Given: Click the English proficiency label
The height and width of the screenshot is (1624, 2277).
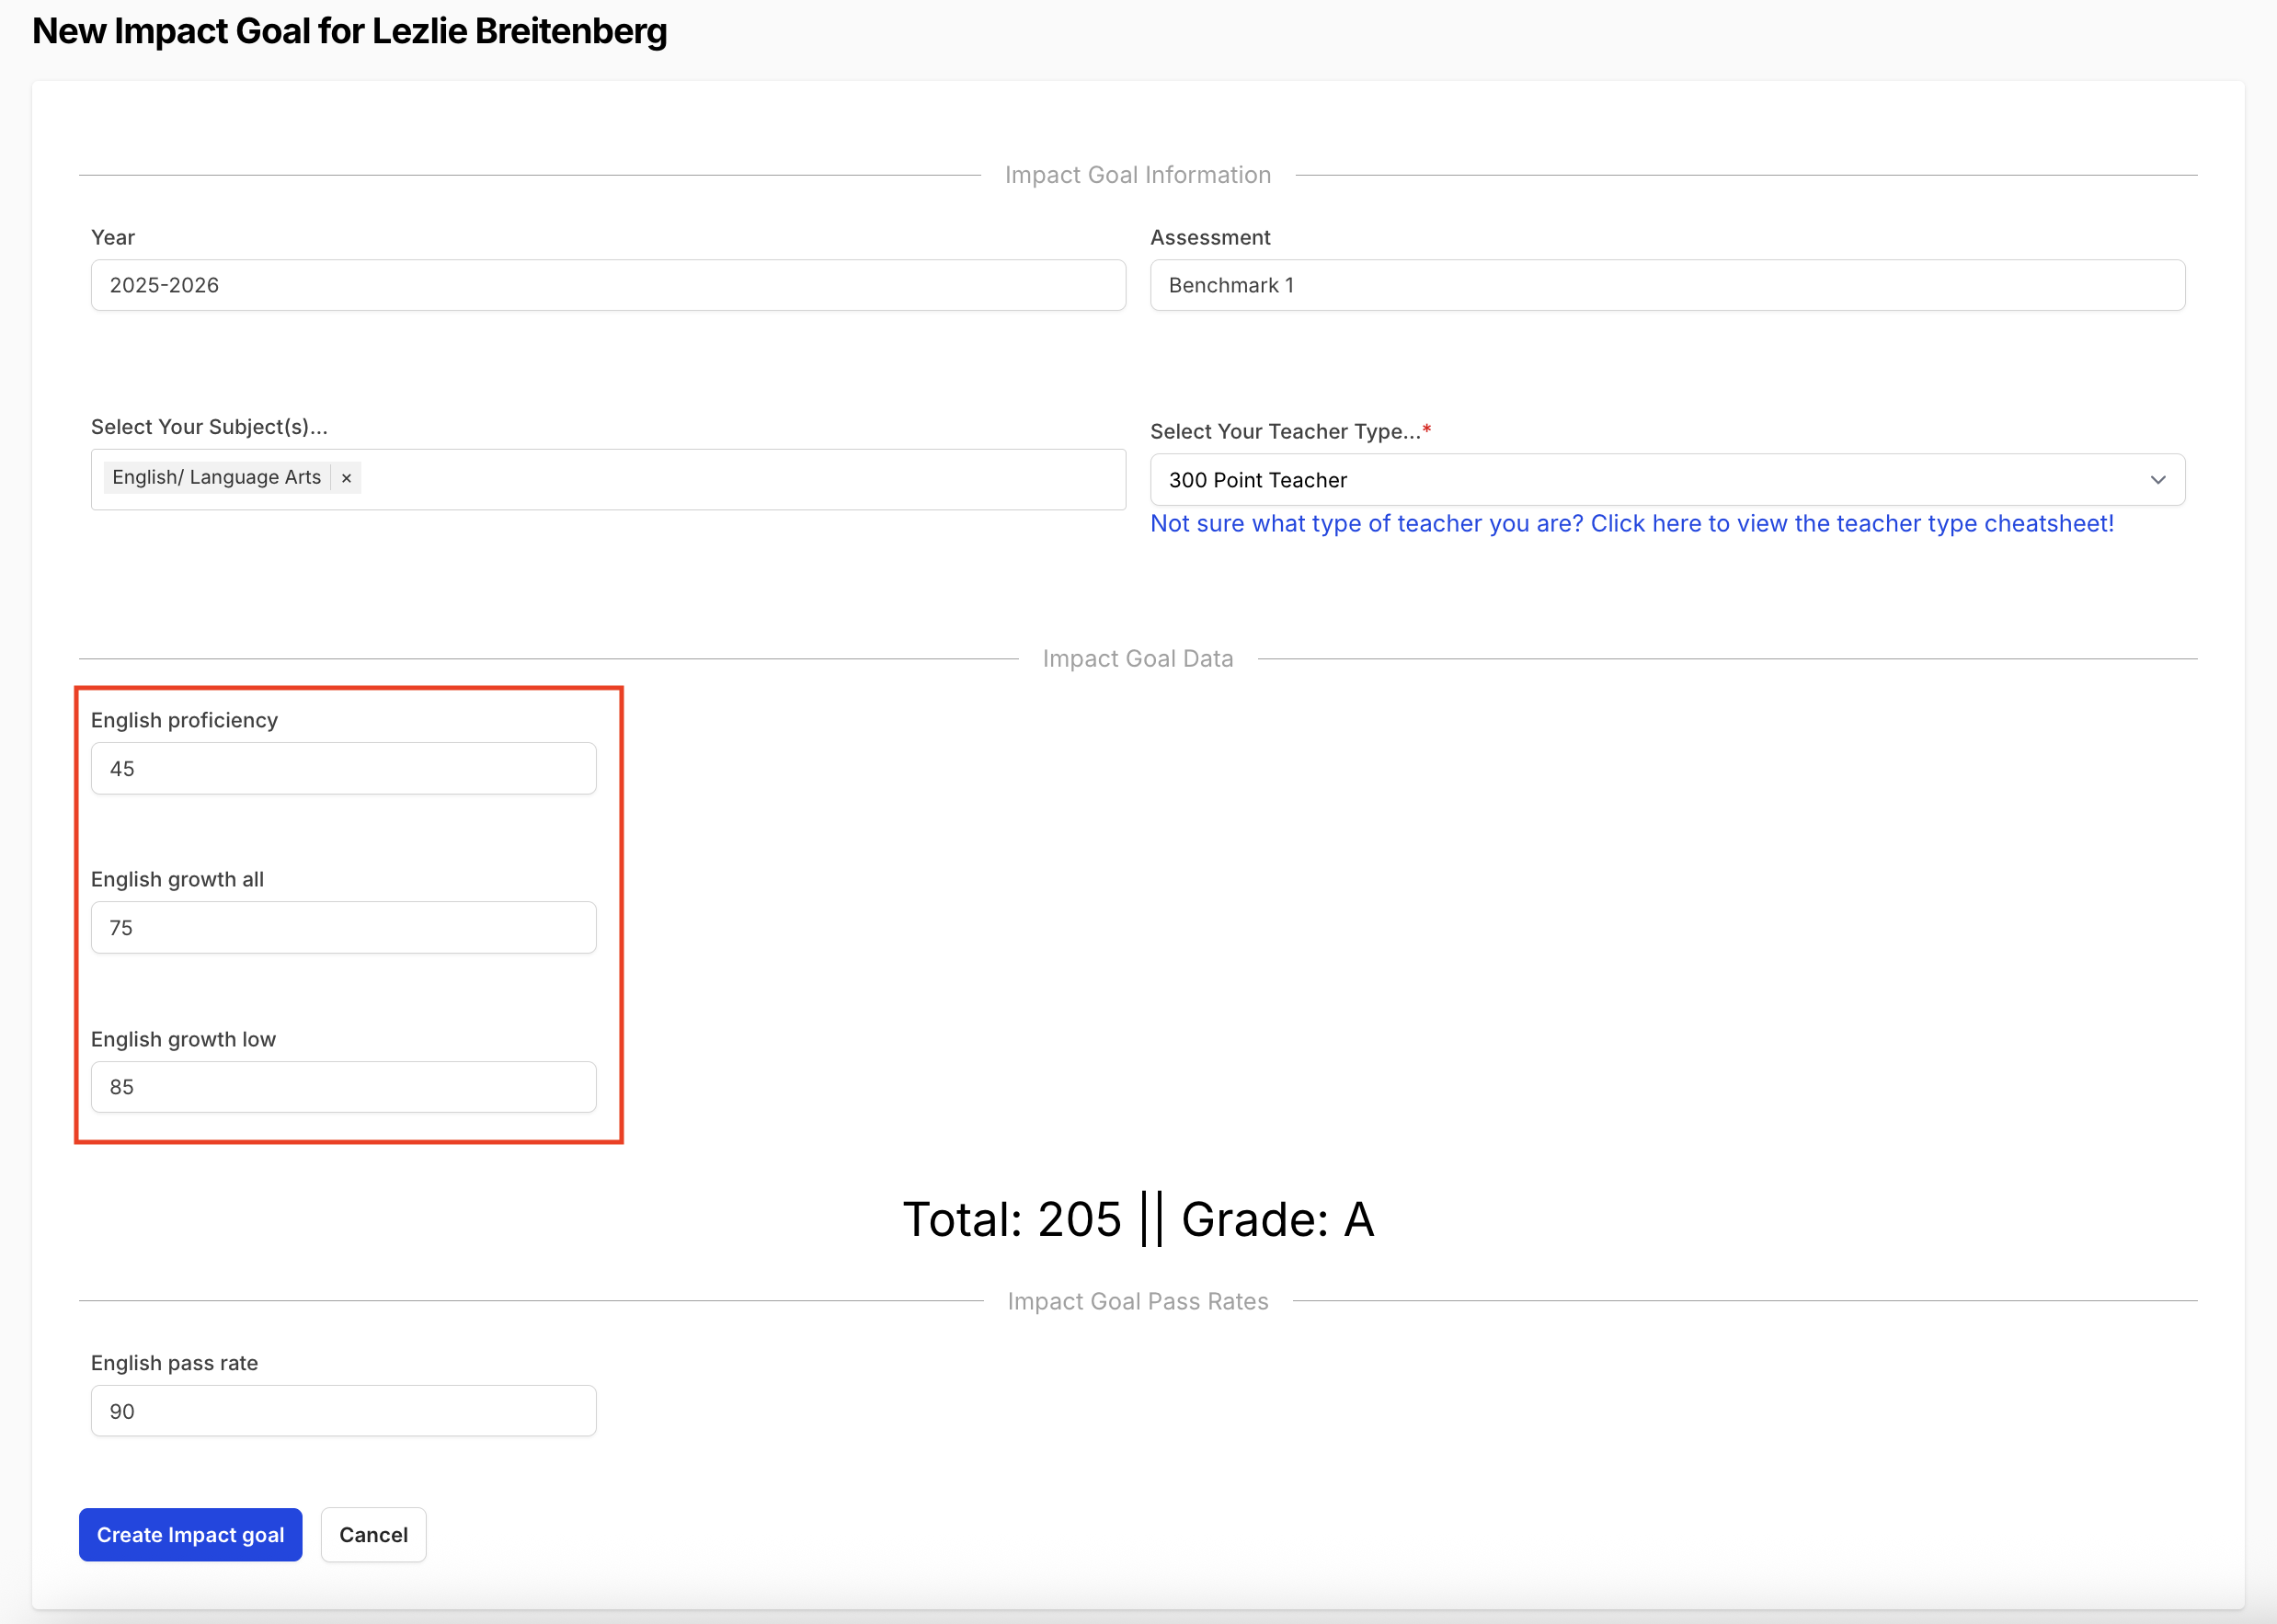Looking at the screenshot, I should point(184,720).
